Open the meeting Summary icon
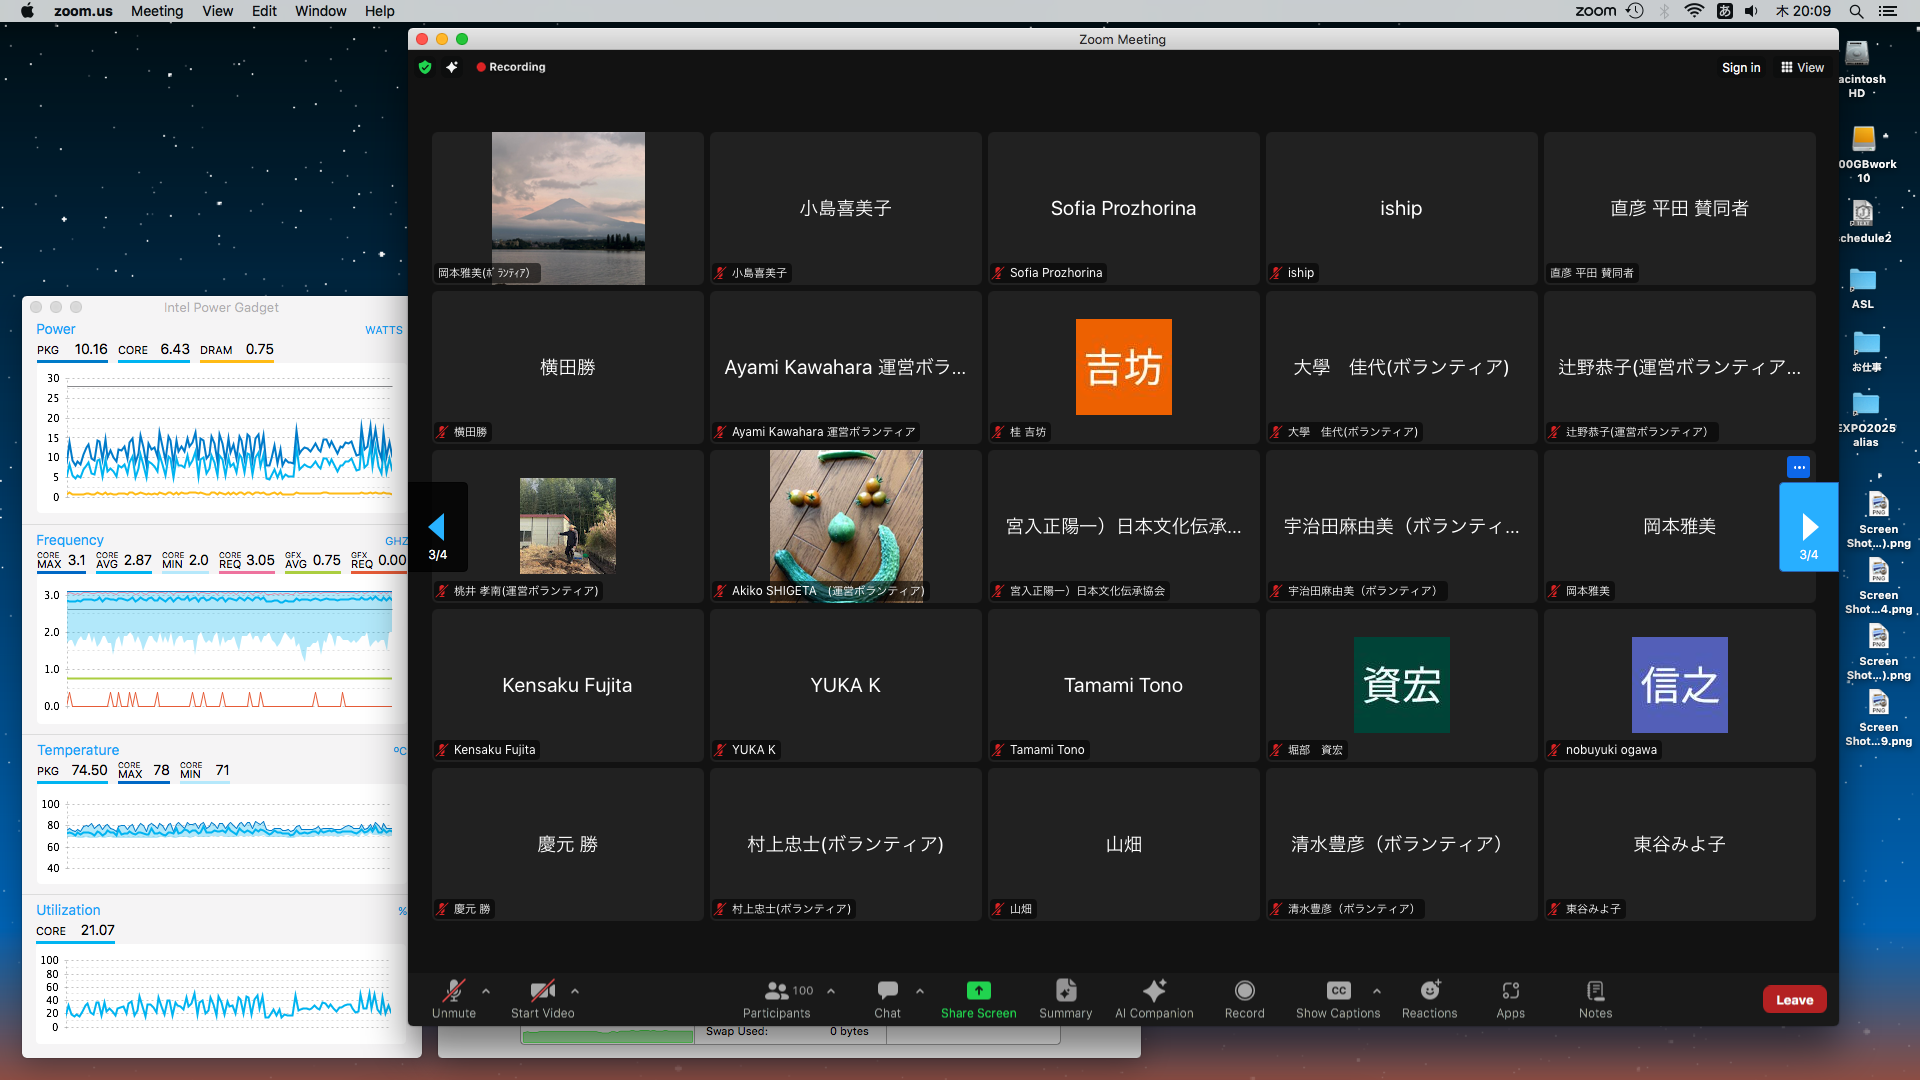The height and width of the screenshot is (1080, 1920). point(1065,991)
